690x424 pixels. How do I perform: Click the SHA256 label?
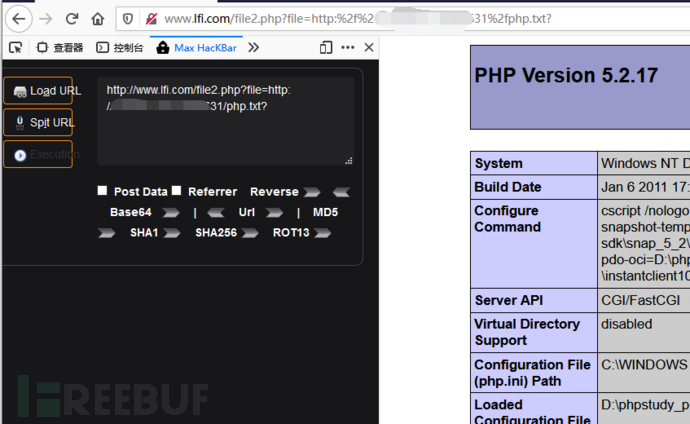click(216, 233)
